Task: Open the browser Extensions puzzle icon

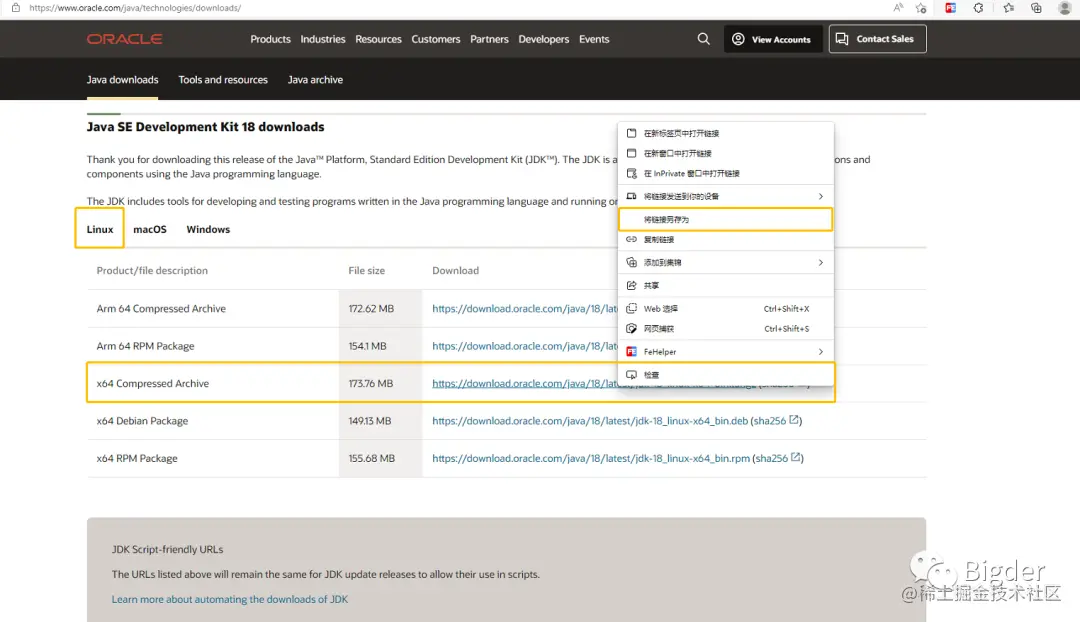Action: point(978,8)
